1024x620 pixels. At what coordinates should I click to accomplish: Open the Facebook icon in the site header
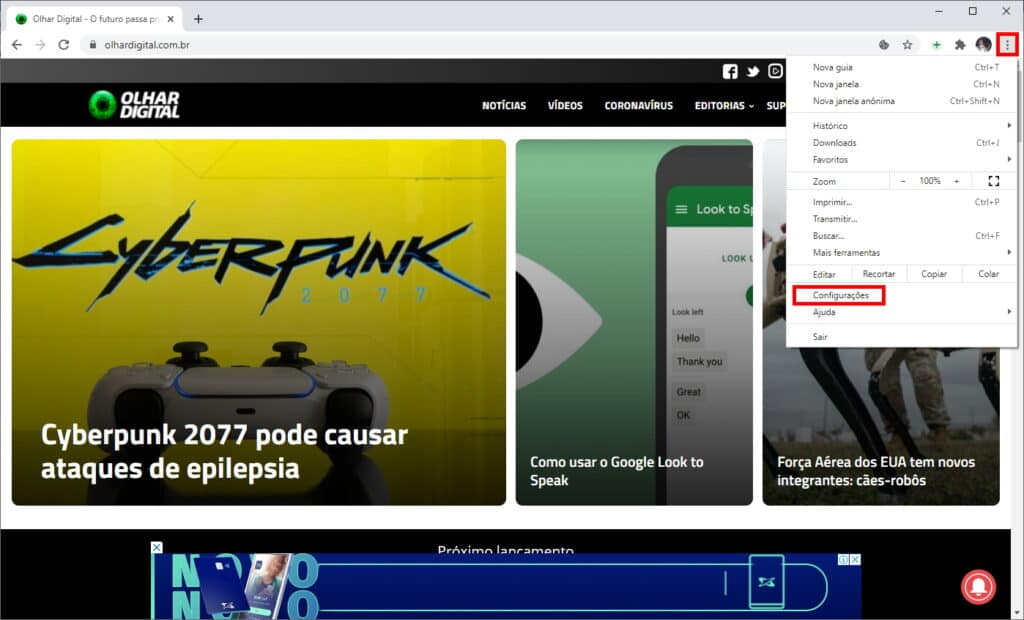(730, 71)
